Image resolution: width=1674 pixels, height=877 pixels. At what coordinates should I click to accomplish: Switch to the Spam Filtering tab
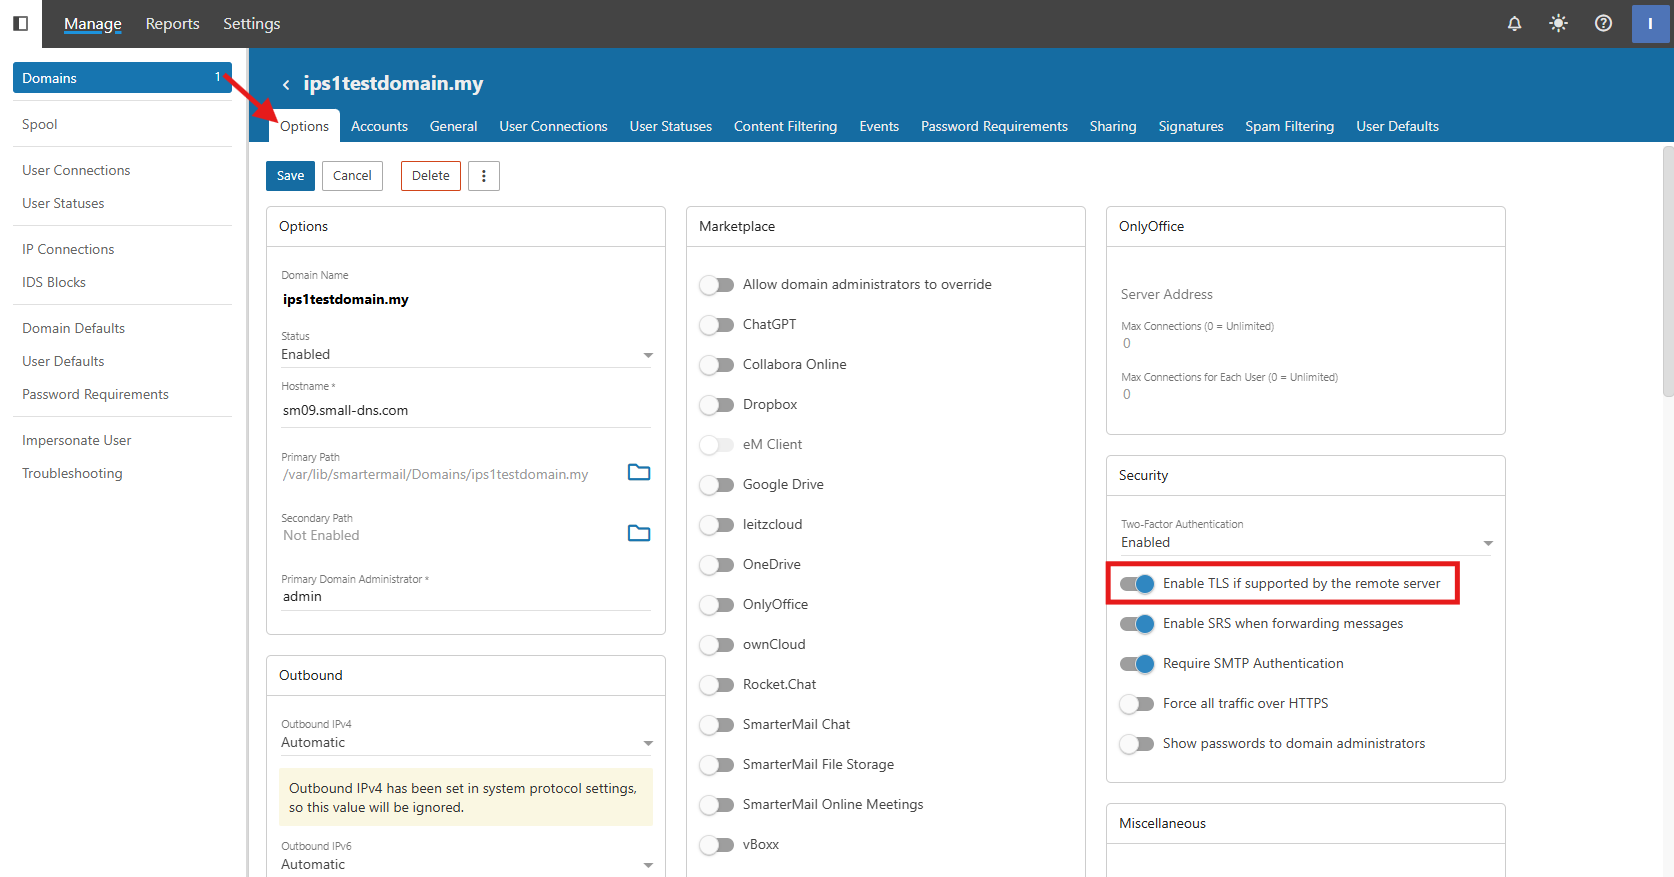(1289, 126)
